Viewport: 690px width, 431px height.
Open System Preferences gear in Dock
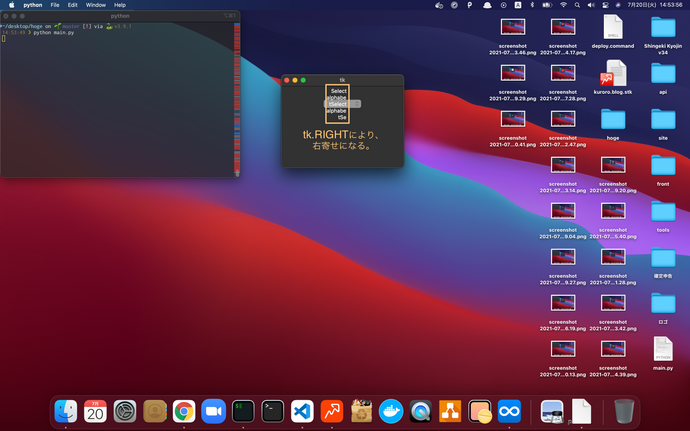point(125,412)
